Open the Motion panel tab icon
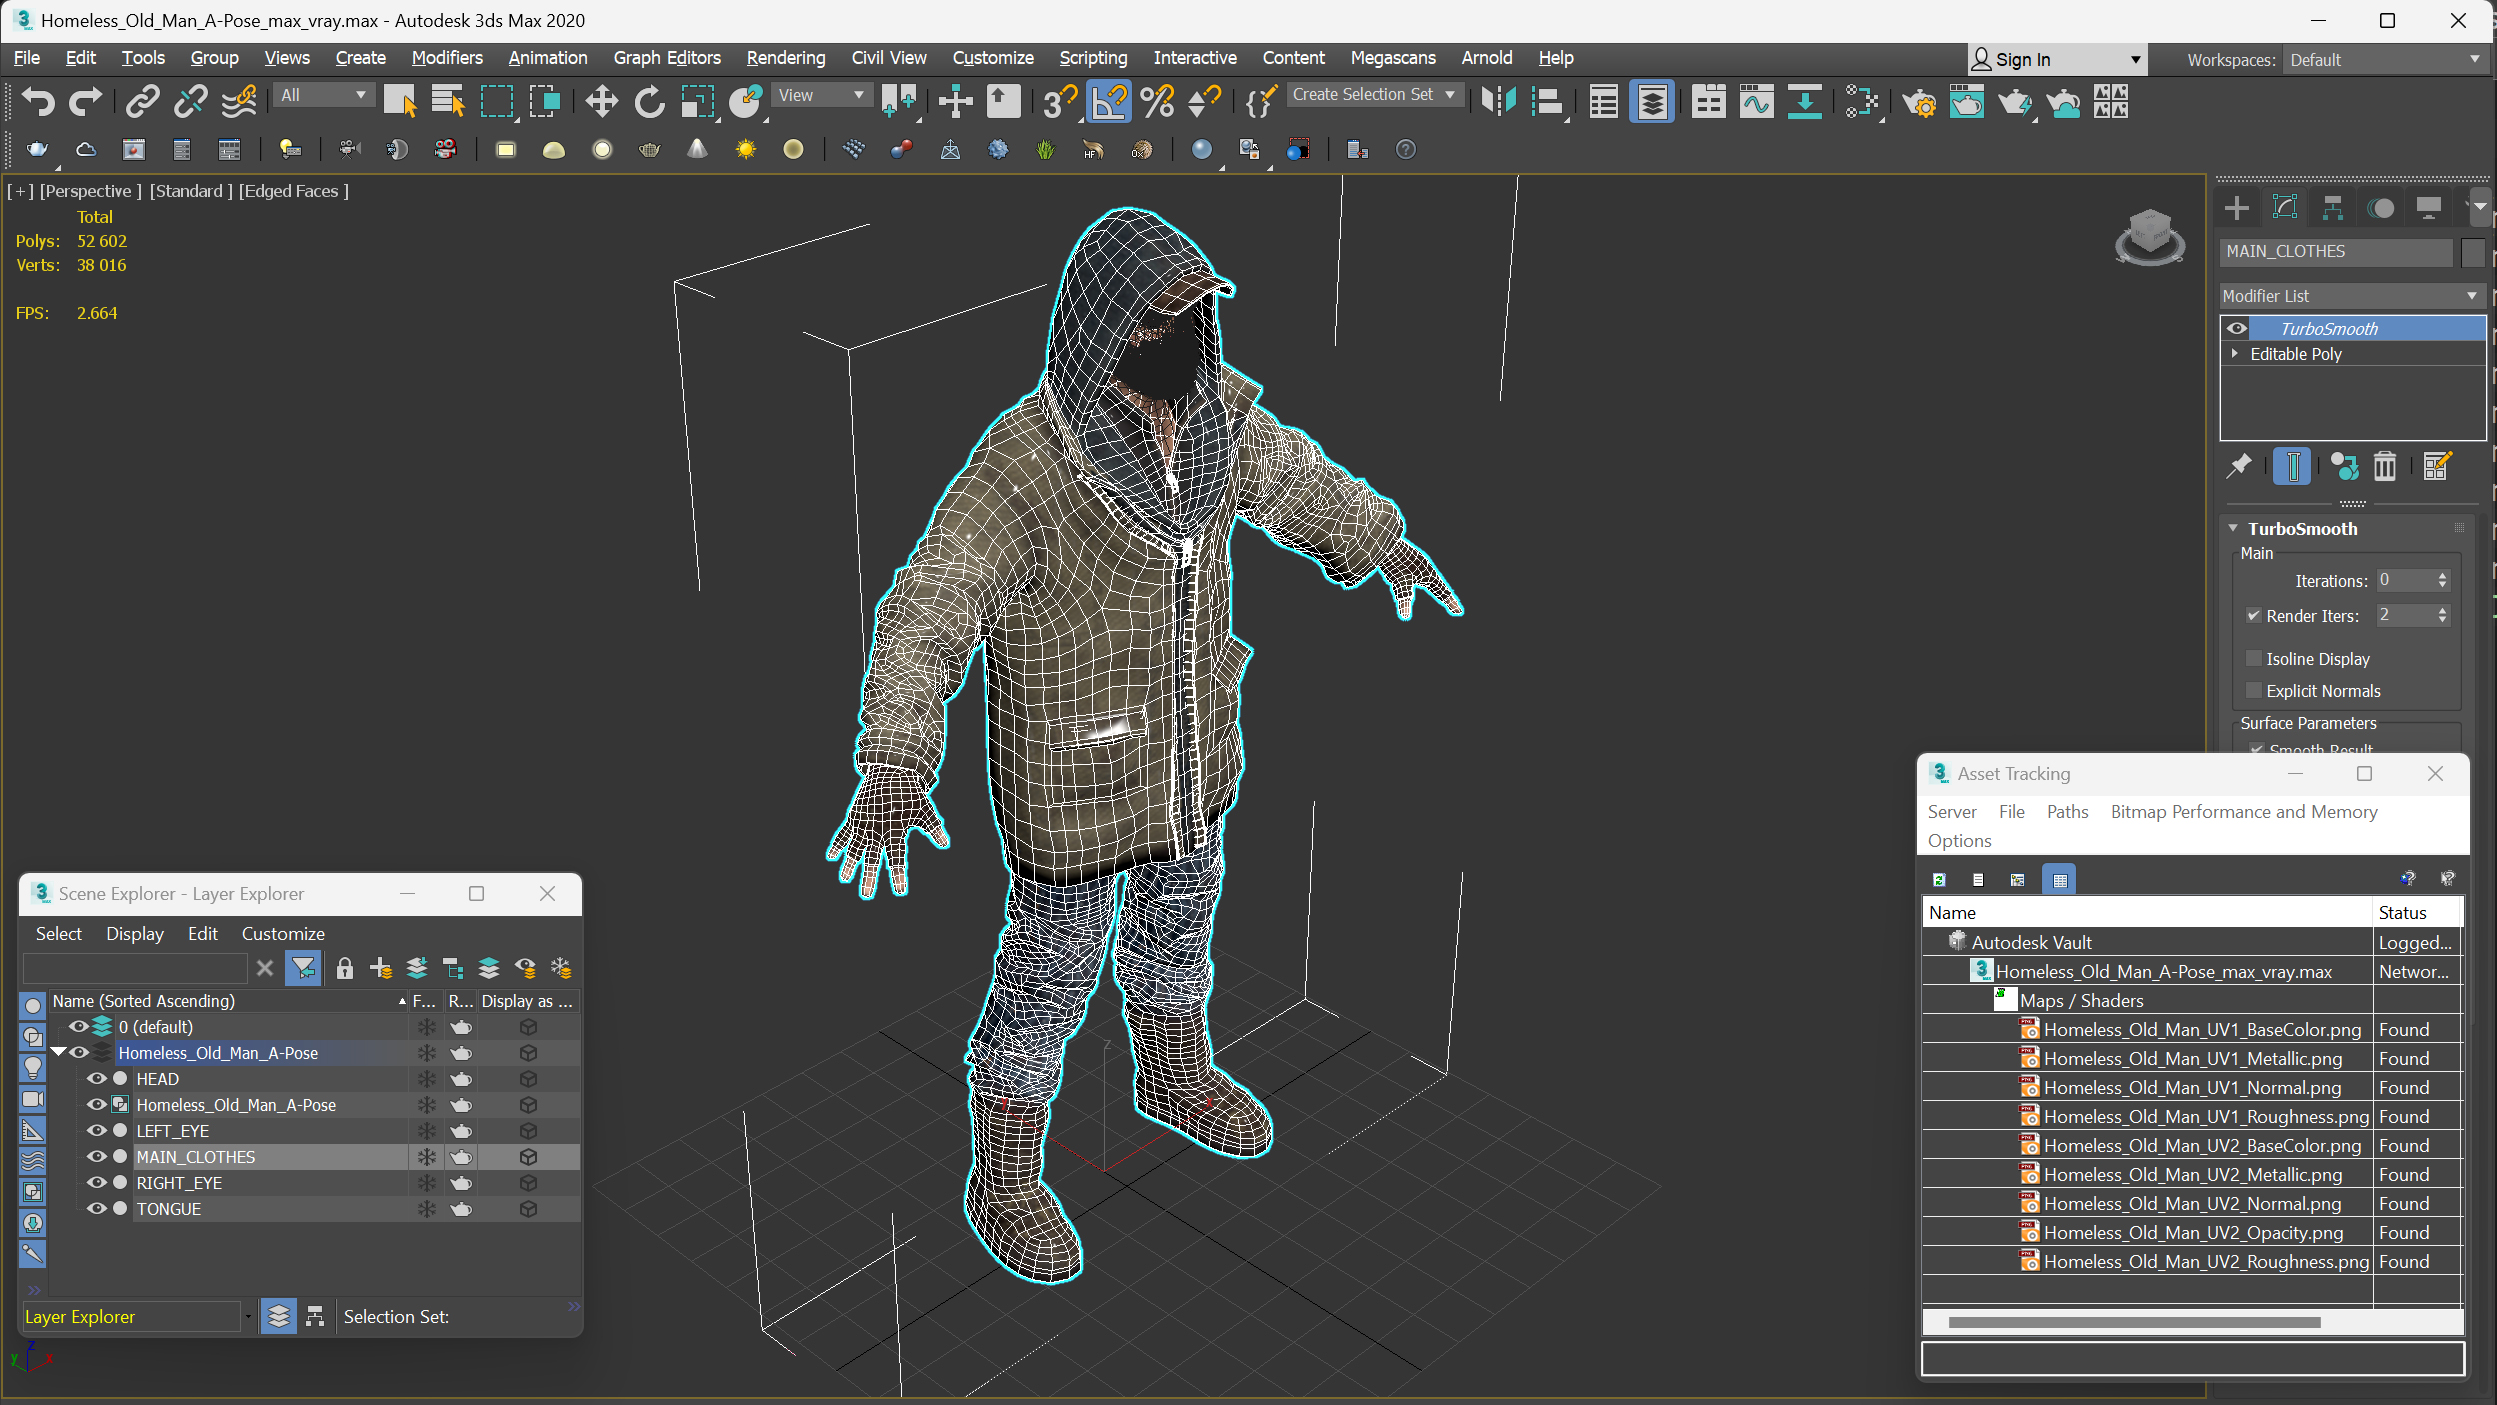This screenshot has height=1405, width=2497. pyautogui.click(x=2381, y=208)
